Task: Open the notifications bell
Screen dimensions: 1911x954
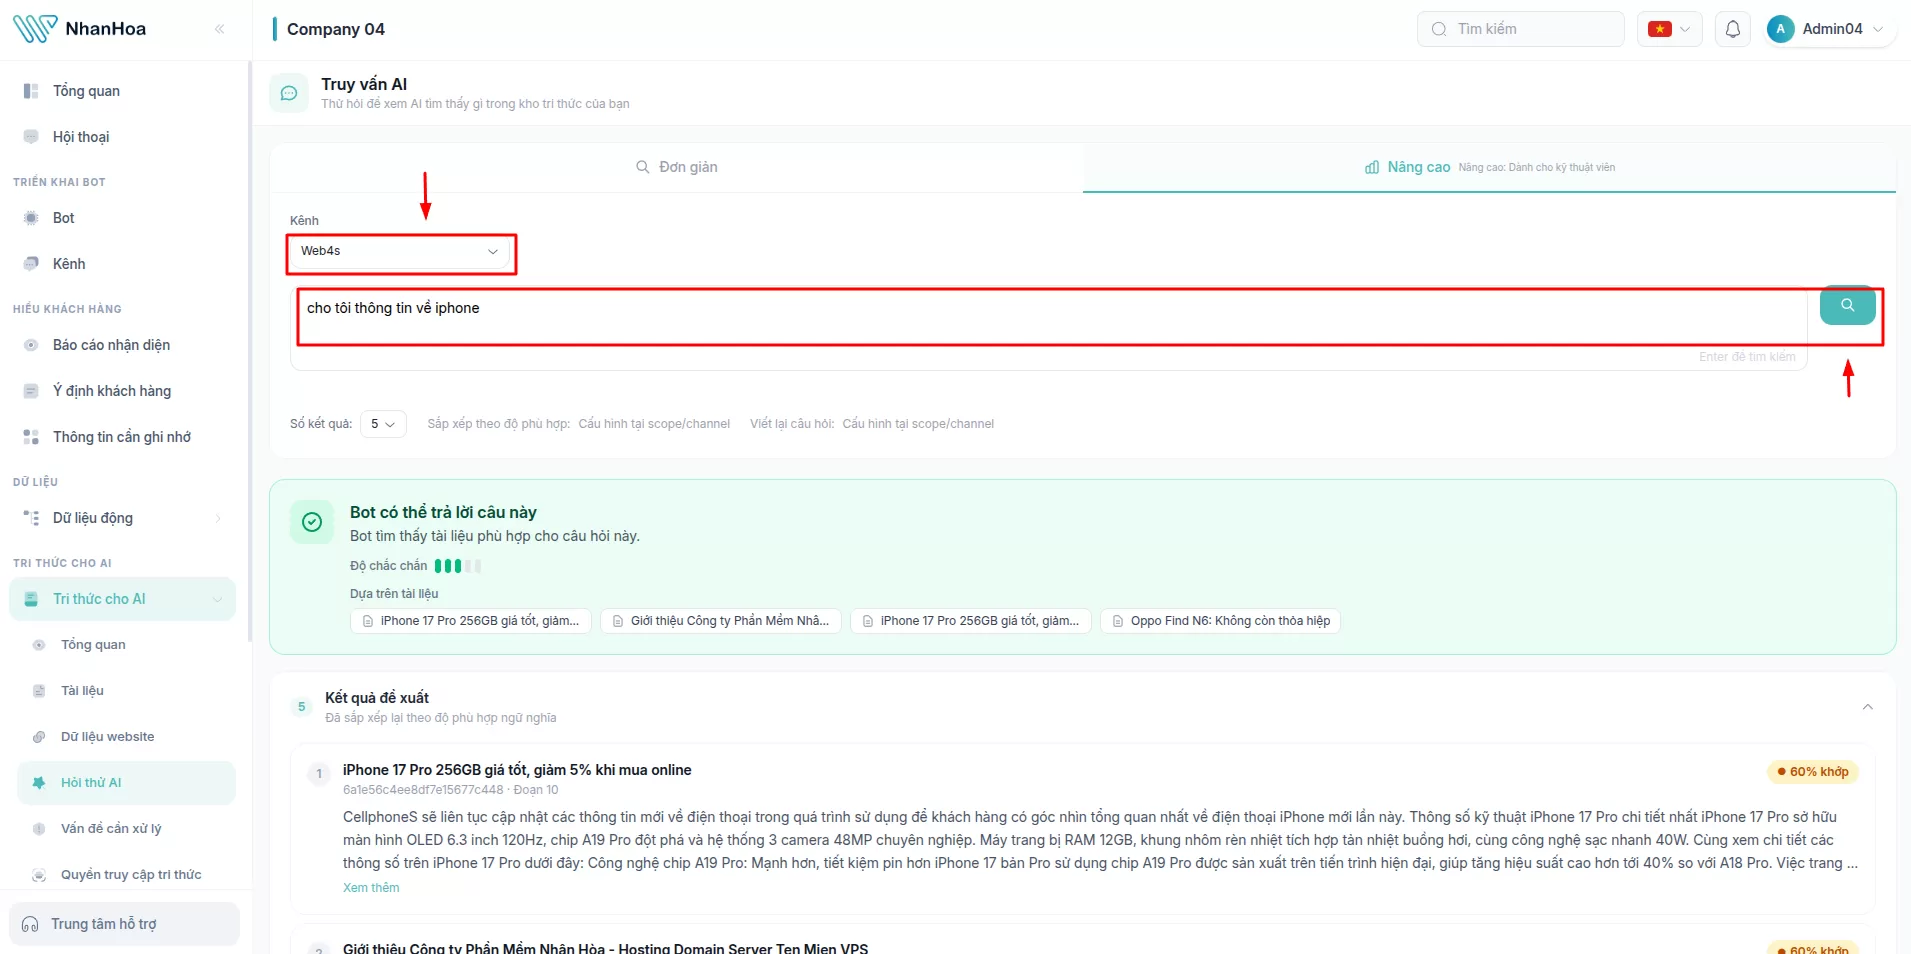Action: [1733, 29]
